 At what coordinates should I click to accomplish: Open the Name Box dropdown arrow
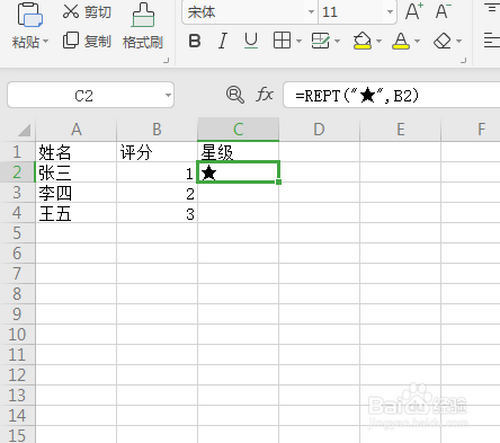tap(168, 95)
